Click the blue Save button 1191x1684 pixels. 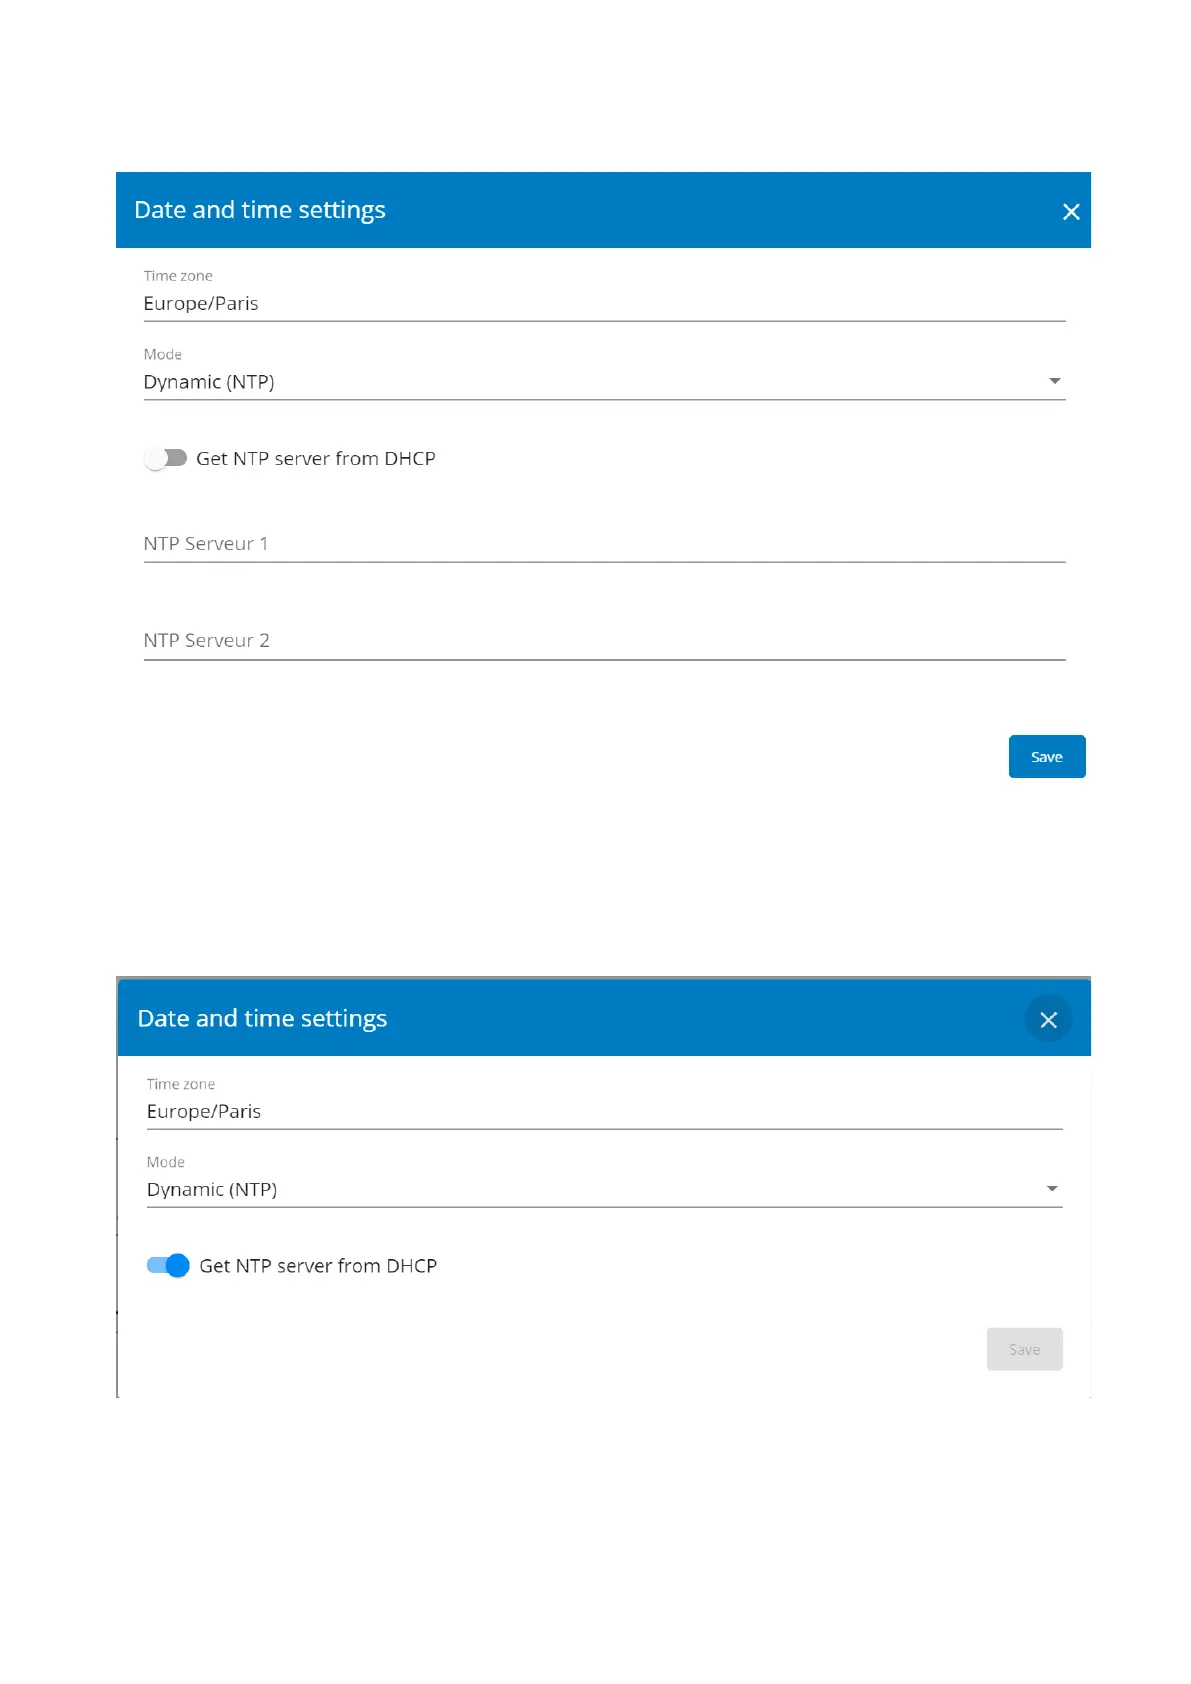(x=1046, y=757)
